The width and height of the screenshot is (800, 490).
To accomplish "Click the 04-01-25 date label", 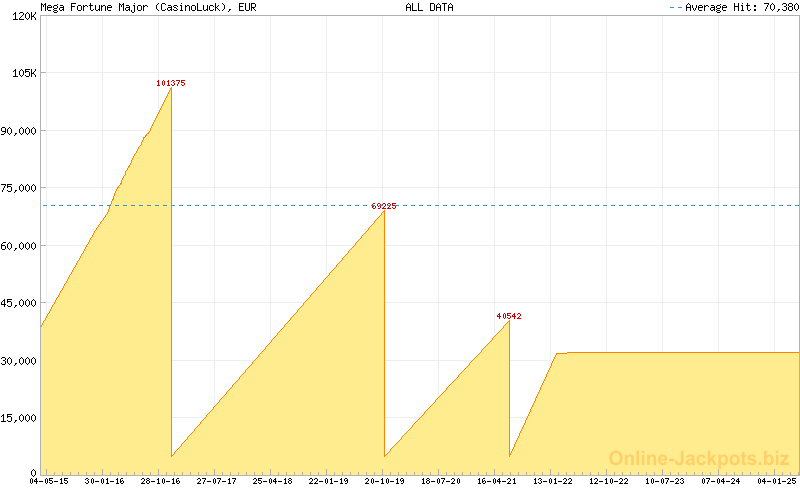I will point(776,481).
